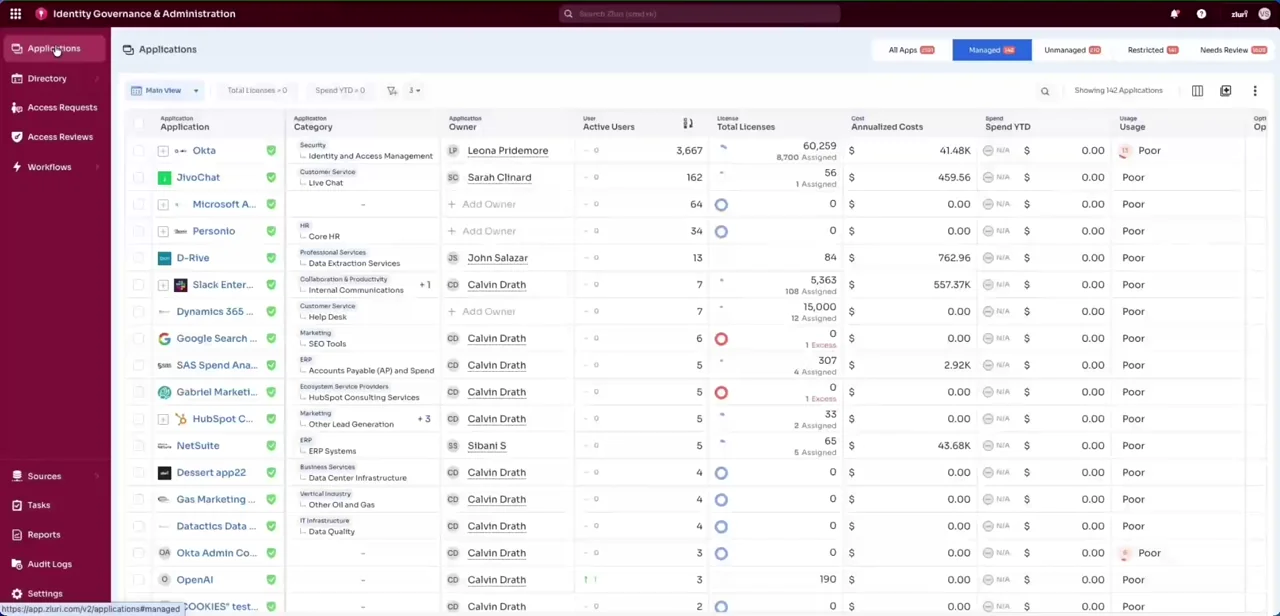1280x616 pixels.
Task: Expand the Microsoft A... row plus box
Action: click(x=163, y=204)
